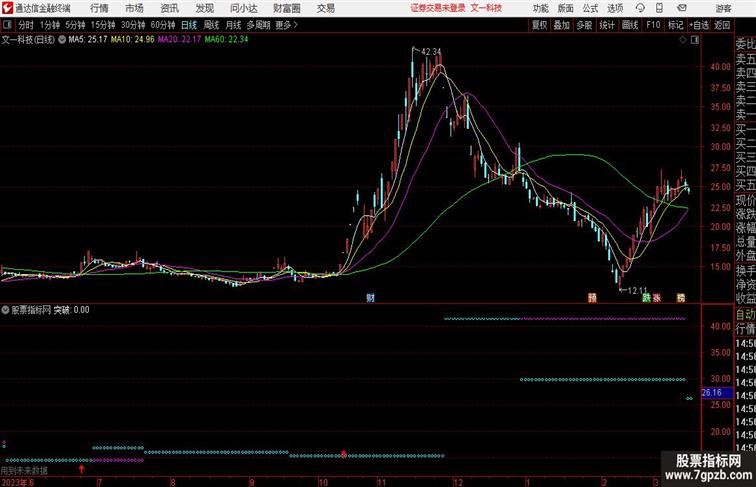Screen dimensions: 756x487
Task: Click the 证券交易未登录 文一科技 title text
Action: click(456, 8)
